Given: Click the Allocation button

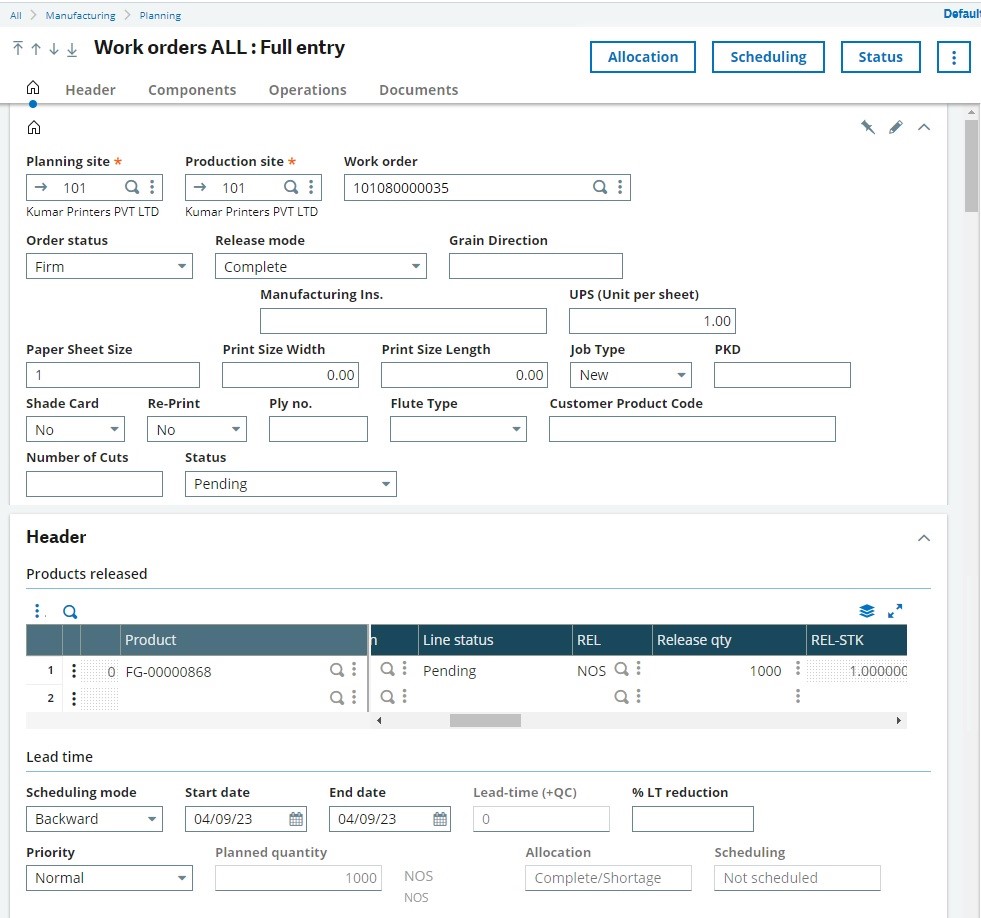Looking at the screenshot, I should point(642,57).
